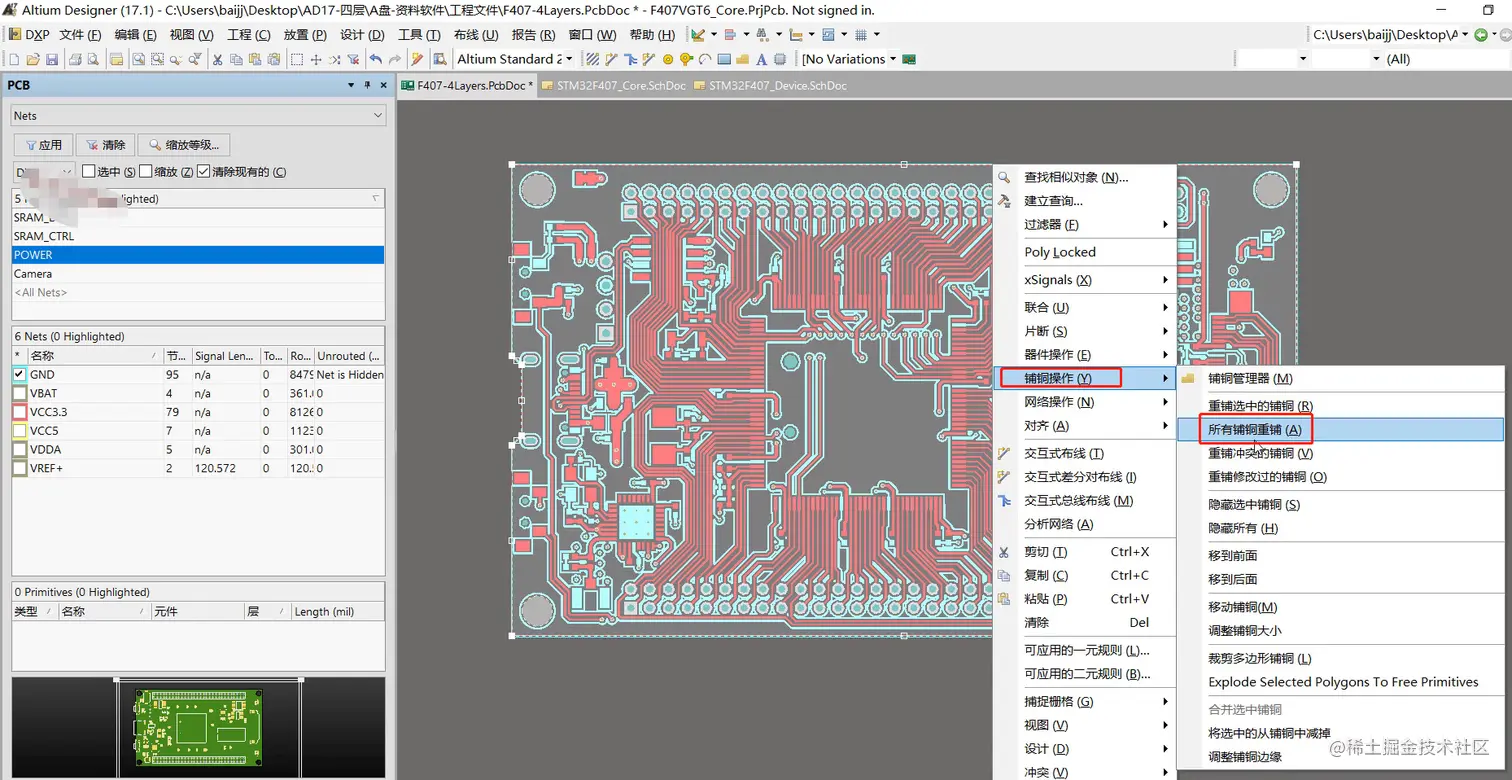Image resolution: width=1512 pixels, height=780 pixels.
Task: Click the Save icon in the toolbar
Action: [52, 60]
